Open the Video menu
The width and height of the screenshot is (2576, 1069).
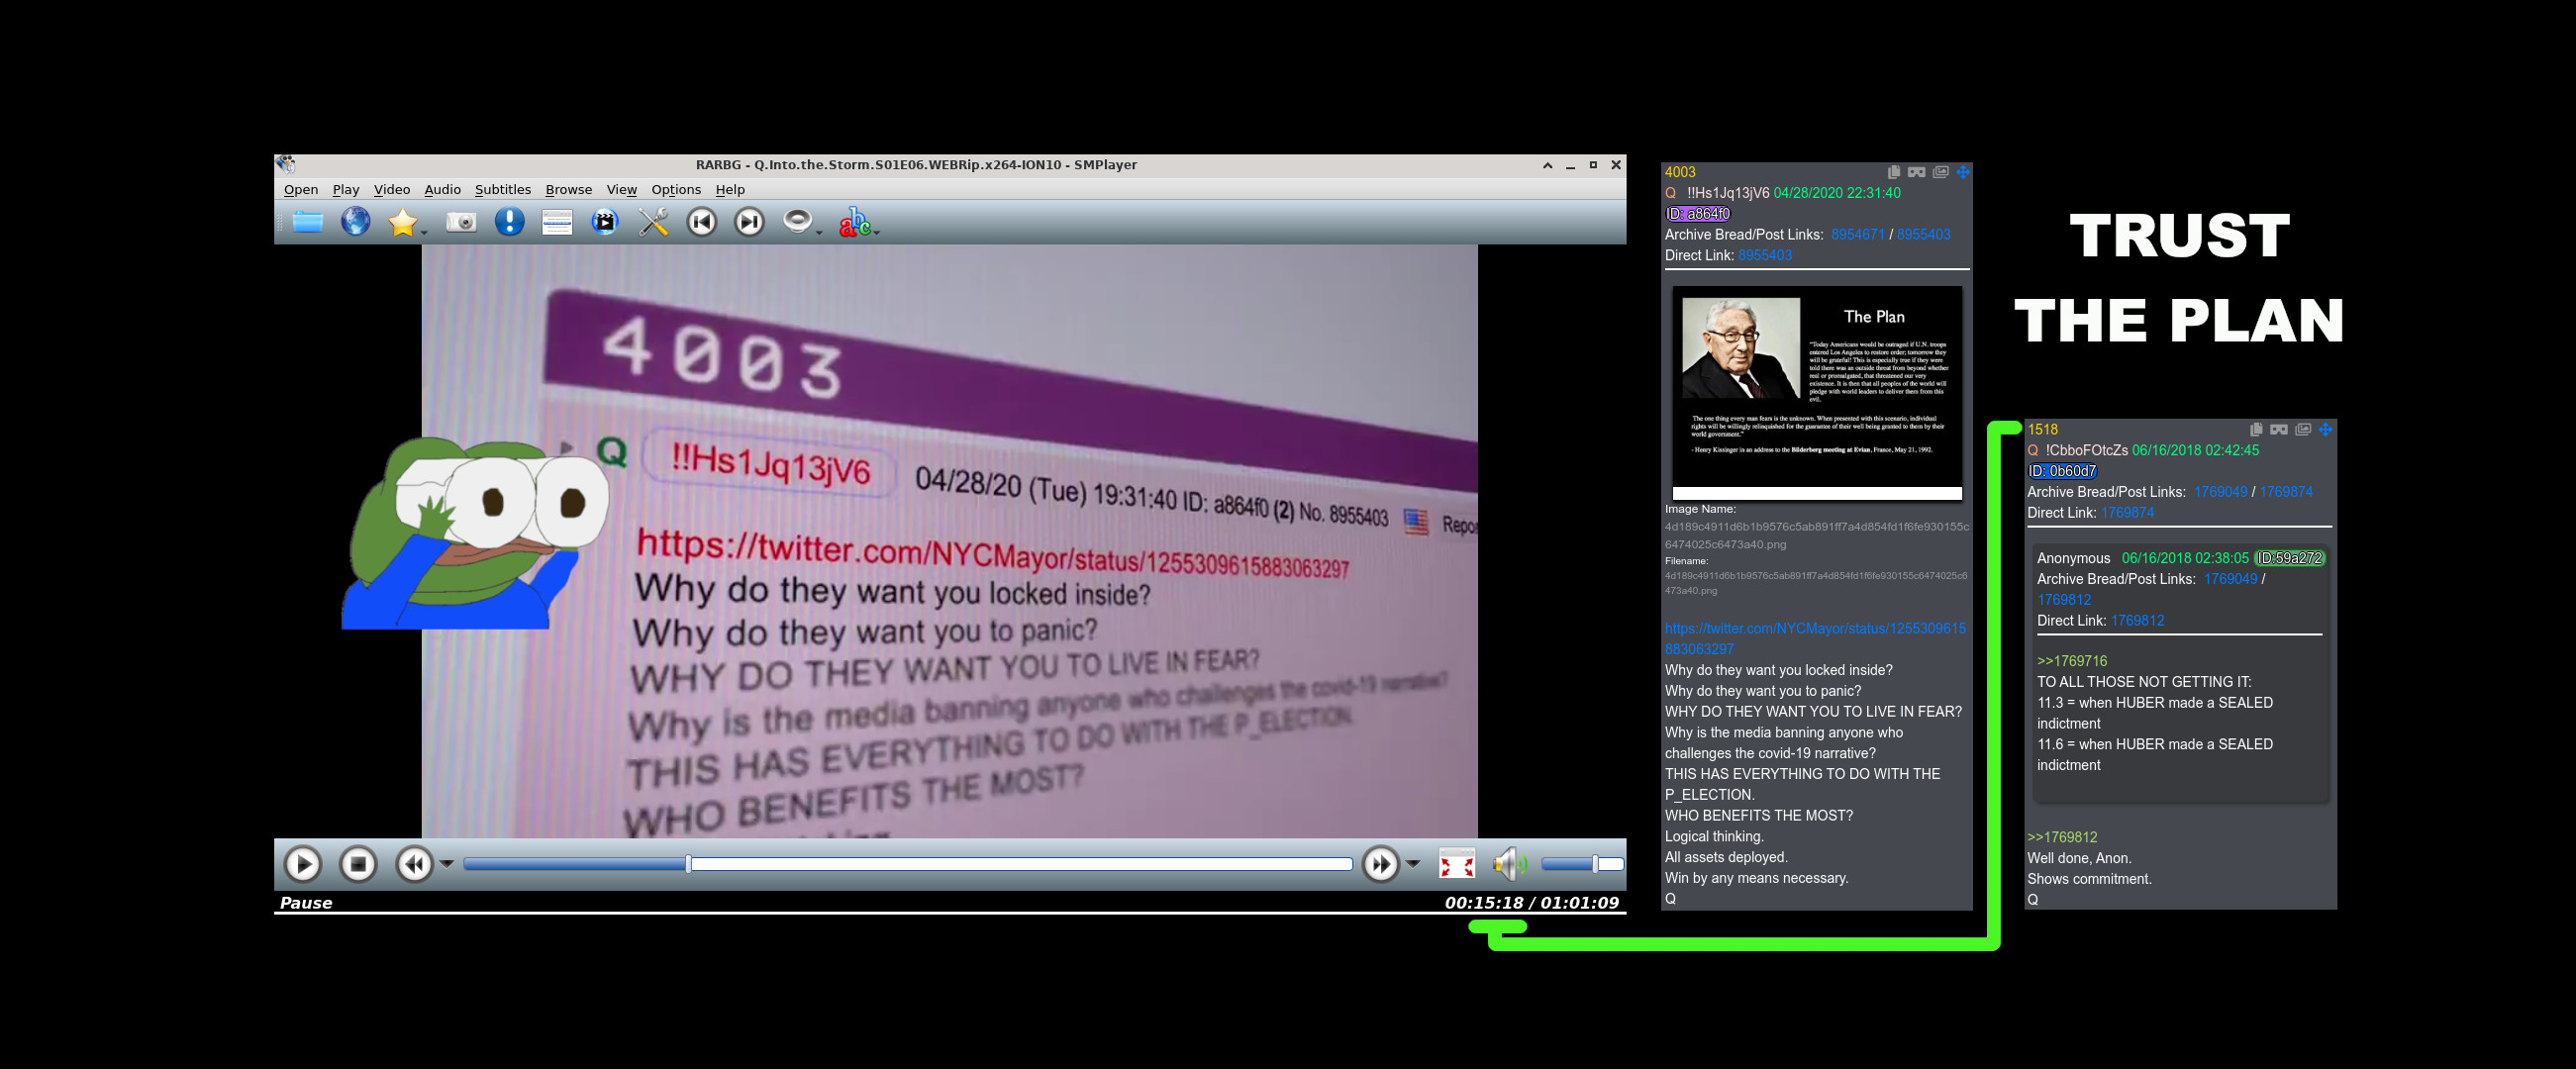pyautogui.click(x=392, y=190)
